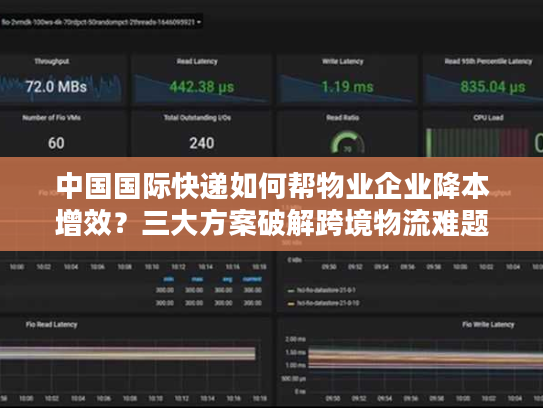Click the green color swatch of datastore-21-0-1

point(291,291)
